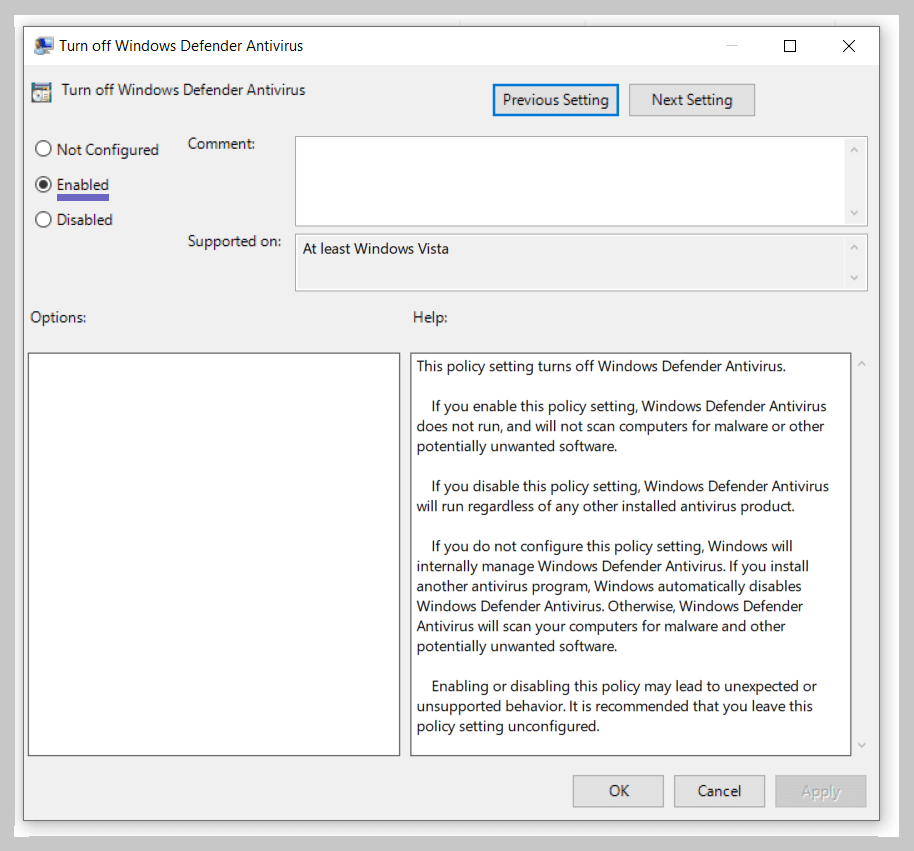
Task: Click the policy setting icon beside the heading
Action: (x=41, y=92)
